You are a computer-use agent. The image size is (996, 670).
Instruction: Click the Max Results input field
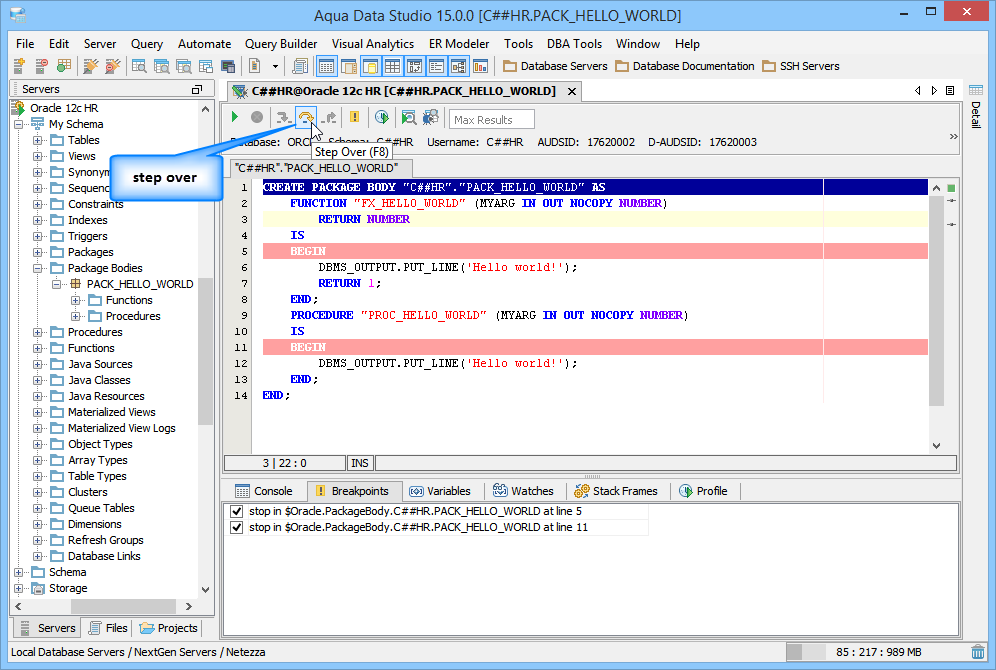(x=491, y=120)
